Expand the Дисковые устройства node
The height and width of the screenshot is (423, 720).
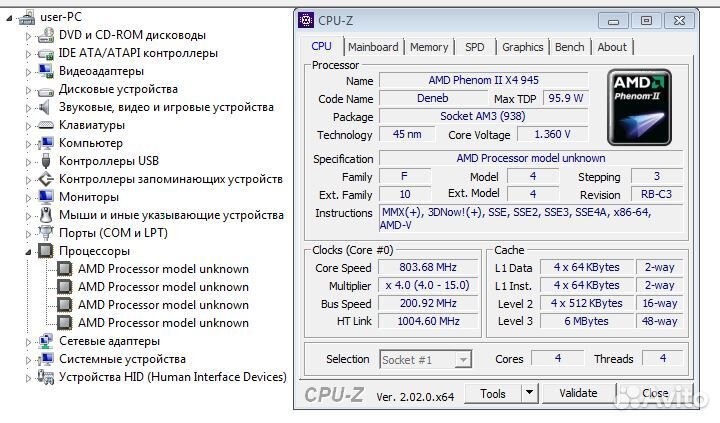click(x=28, y=90)
